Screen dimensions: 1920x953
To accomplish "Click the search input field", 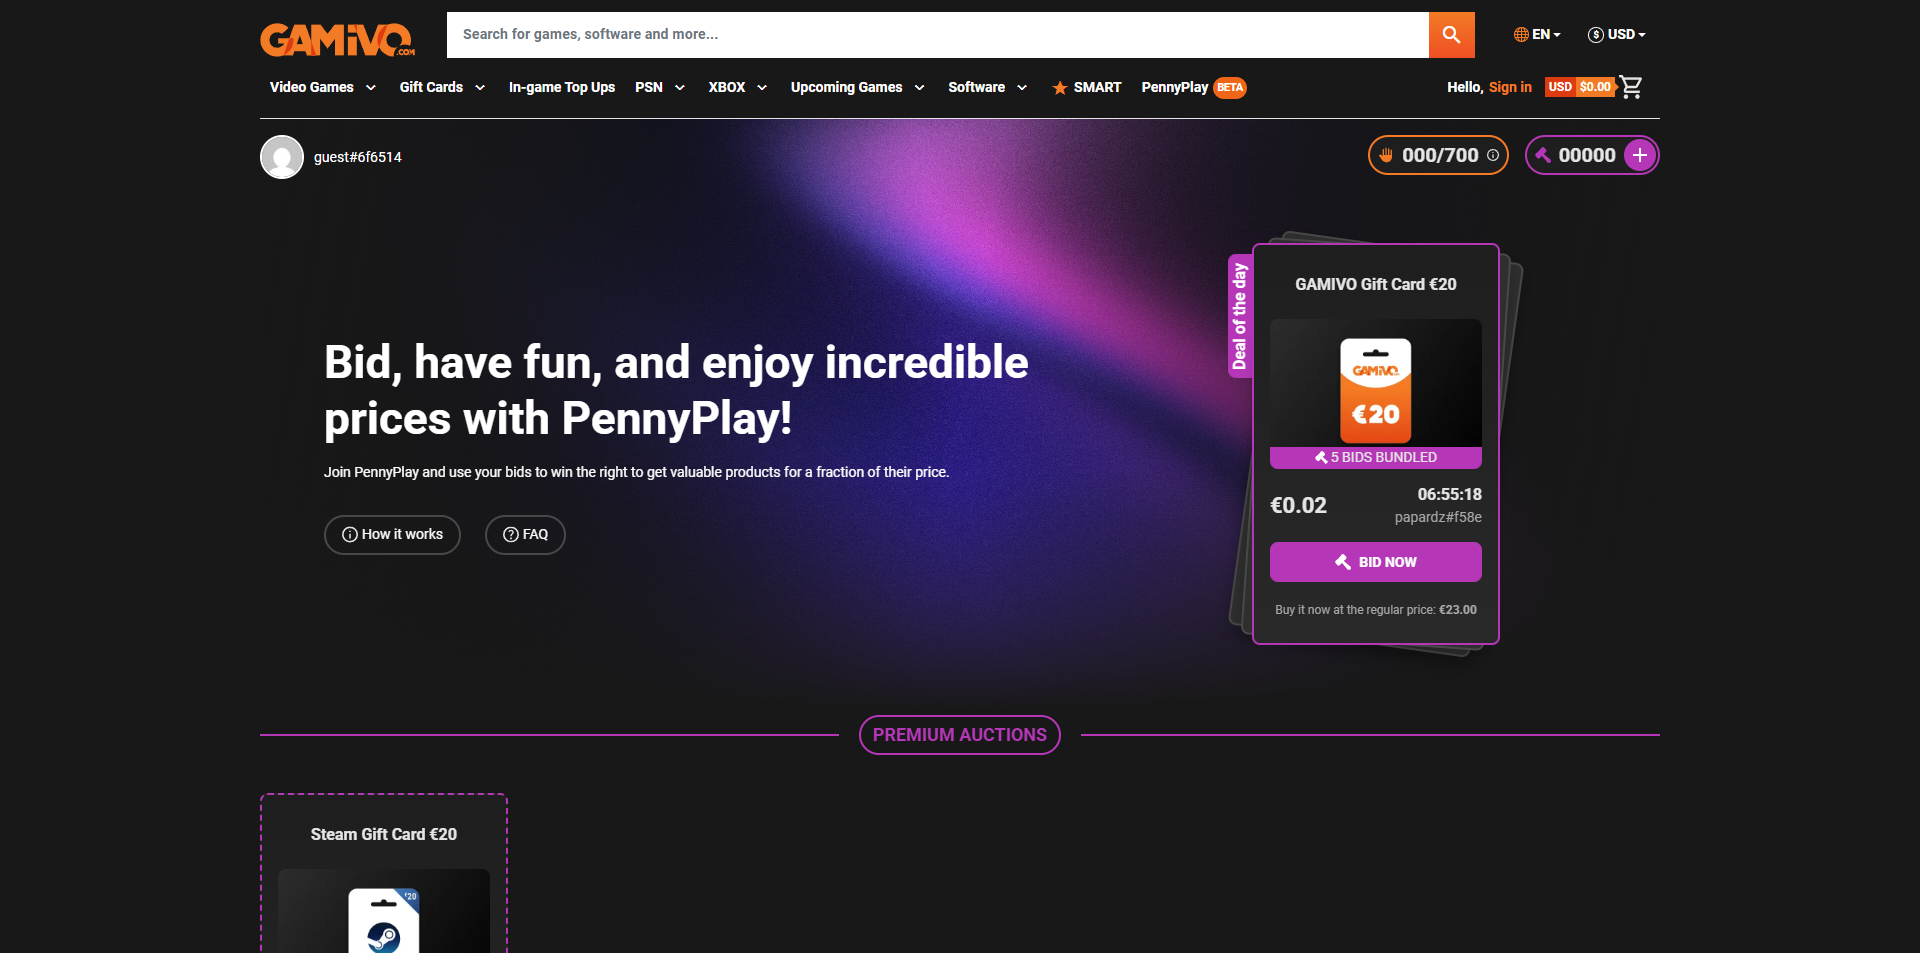I will 938,35.
